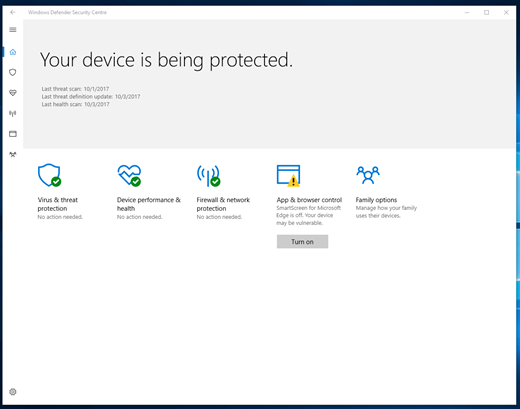Screen dimensions: 520x409
Task: Click Windows Defender Security Centre window title
Action: pyautogui.click(x=67, y=12)
